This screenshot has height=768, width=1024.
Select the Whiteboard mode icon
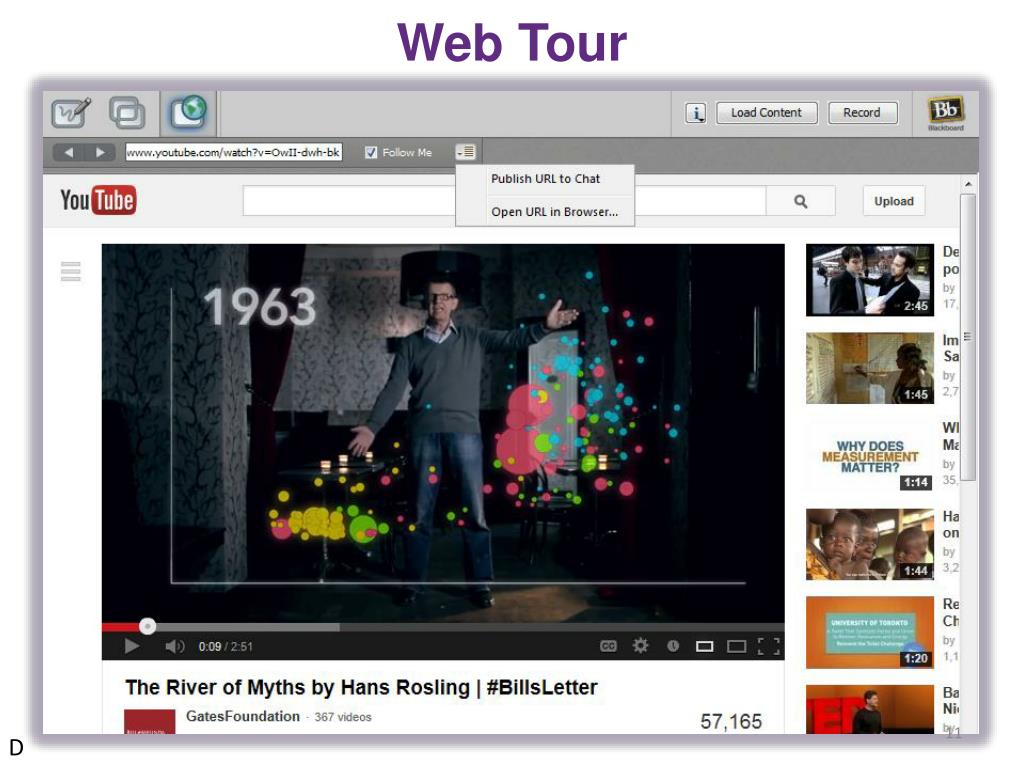coord(71,114)
